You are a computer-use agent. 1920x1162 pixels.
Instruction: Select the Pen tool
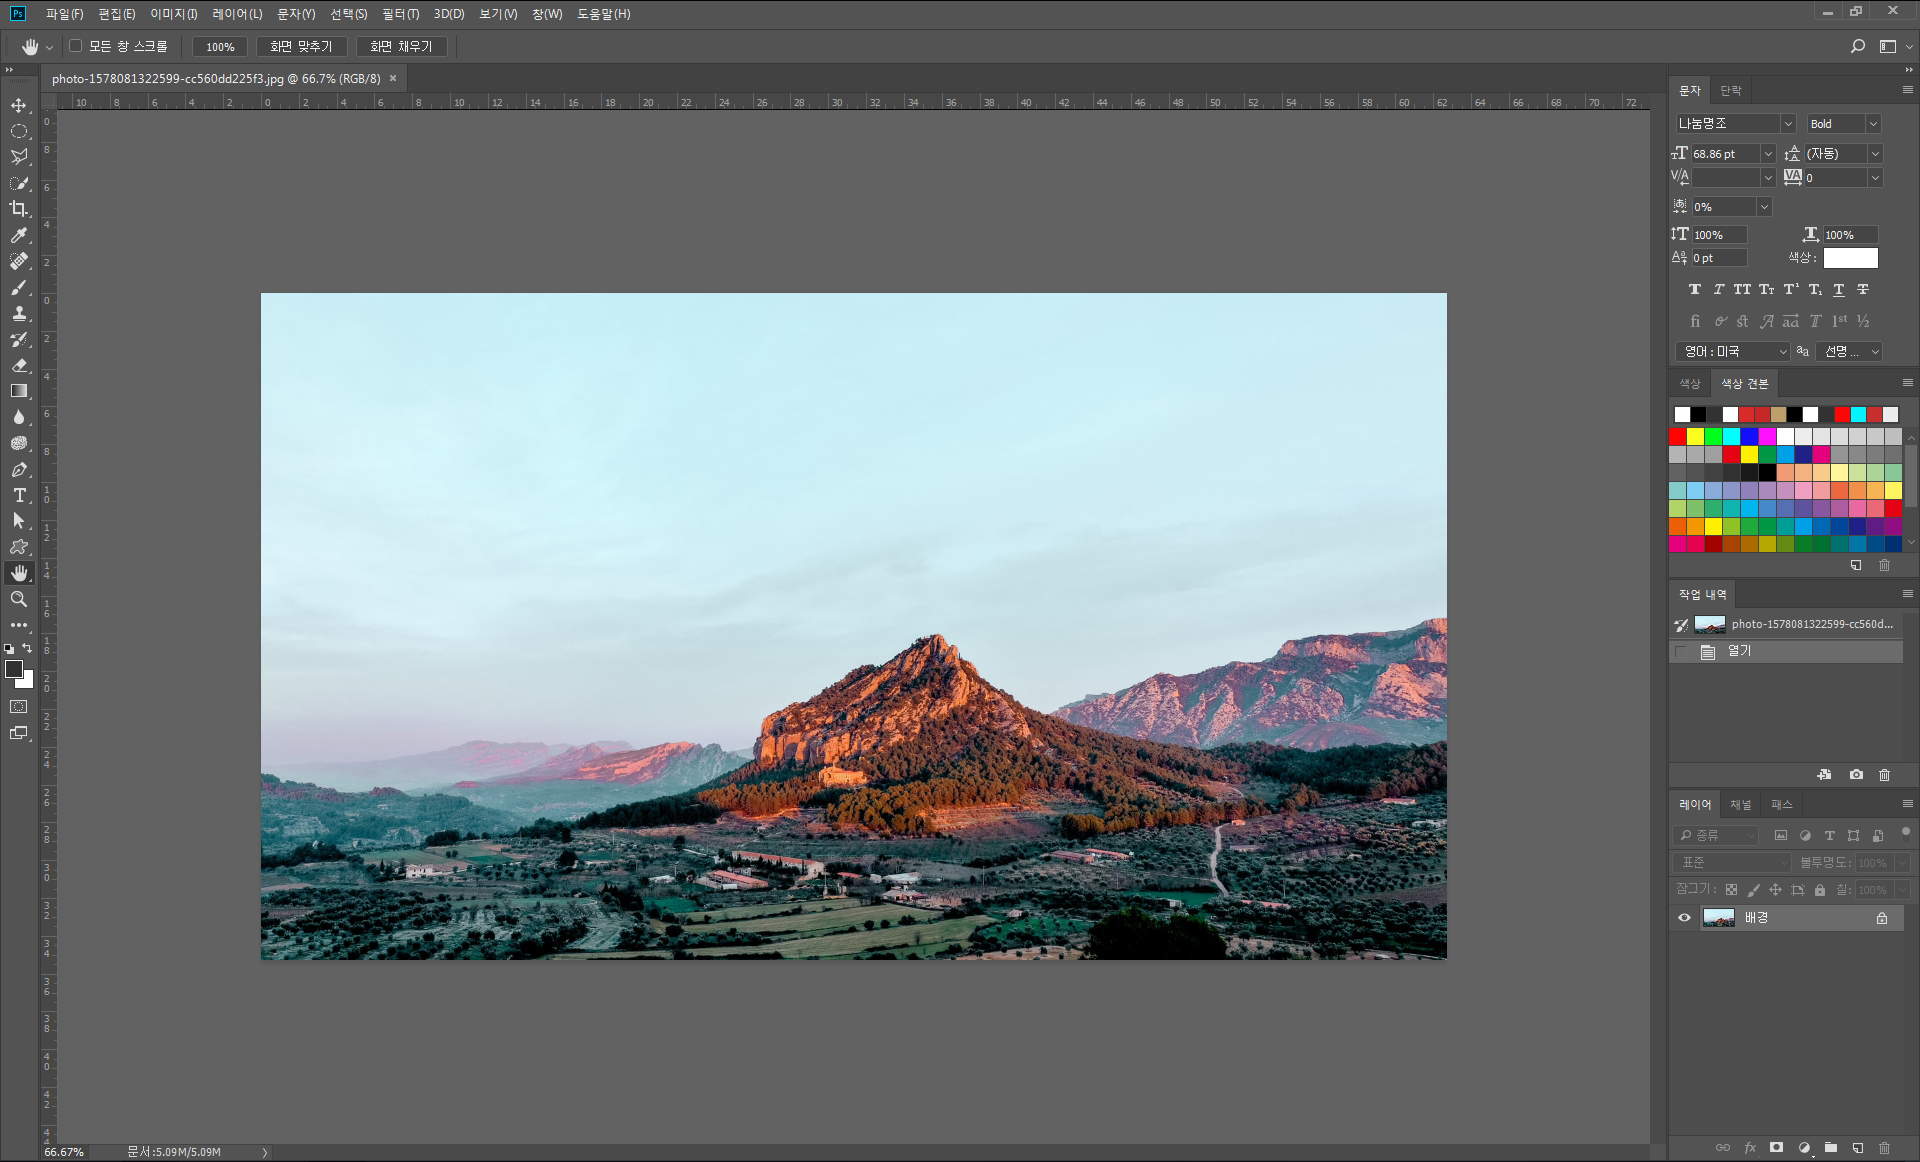pyautogui.click(x=19, y=470)
